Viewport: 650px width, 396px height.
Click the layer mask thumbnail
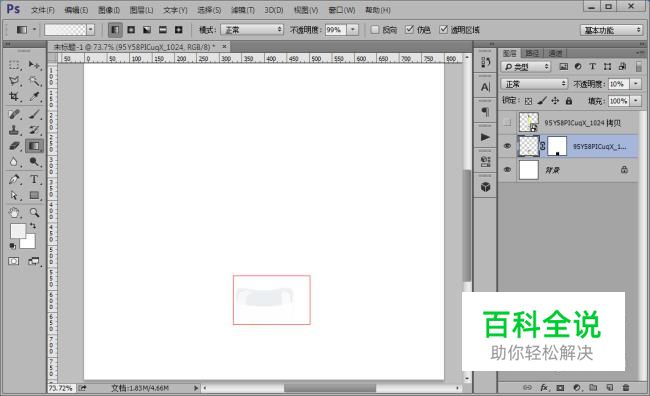pyautogui.click(x=557, y=146)
